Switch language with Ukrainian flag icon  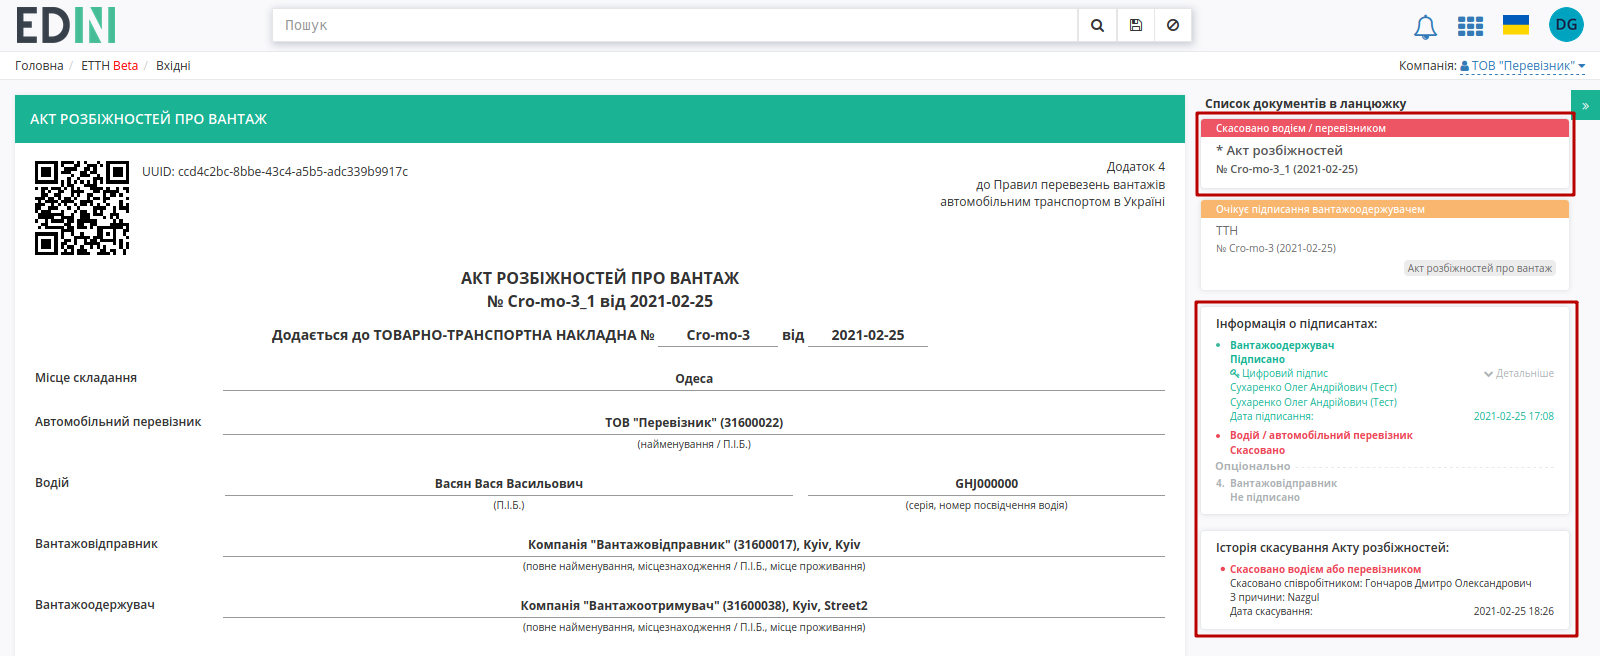[1516, 25]
